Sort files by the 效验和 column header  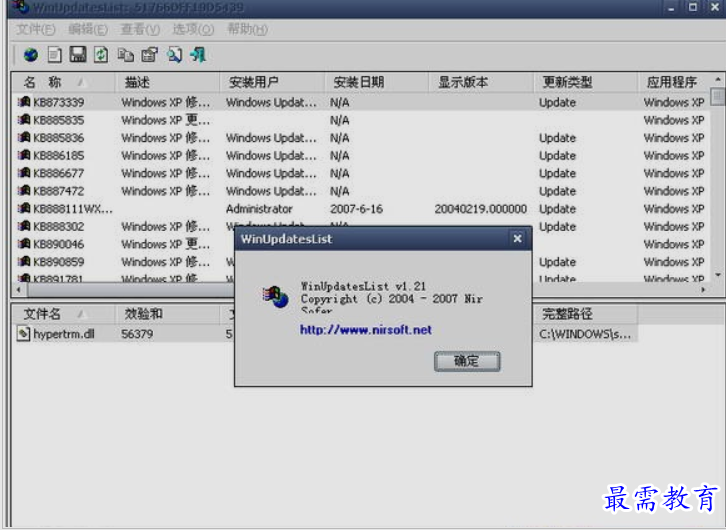click(x=167, y=314)
